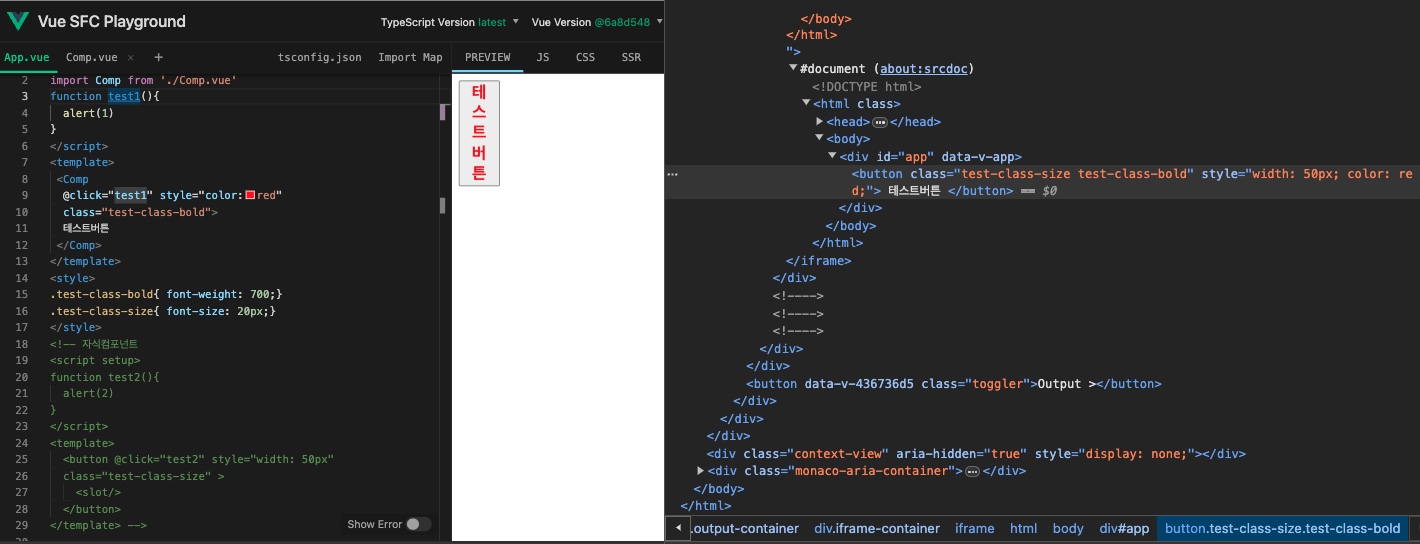The width and height of the screenshot is (1420, 544).
Task: Expand the monaco-aria-container div
Action: click(x=701, y=470)
